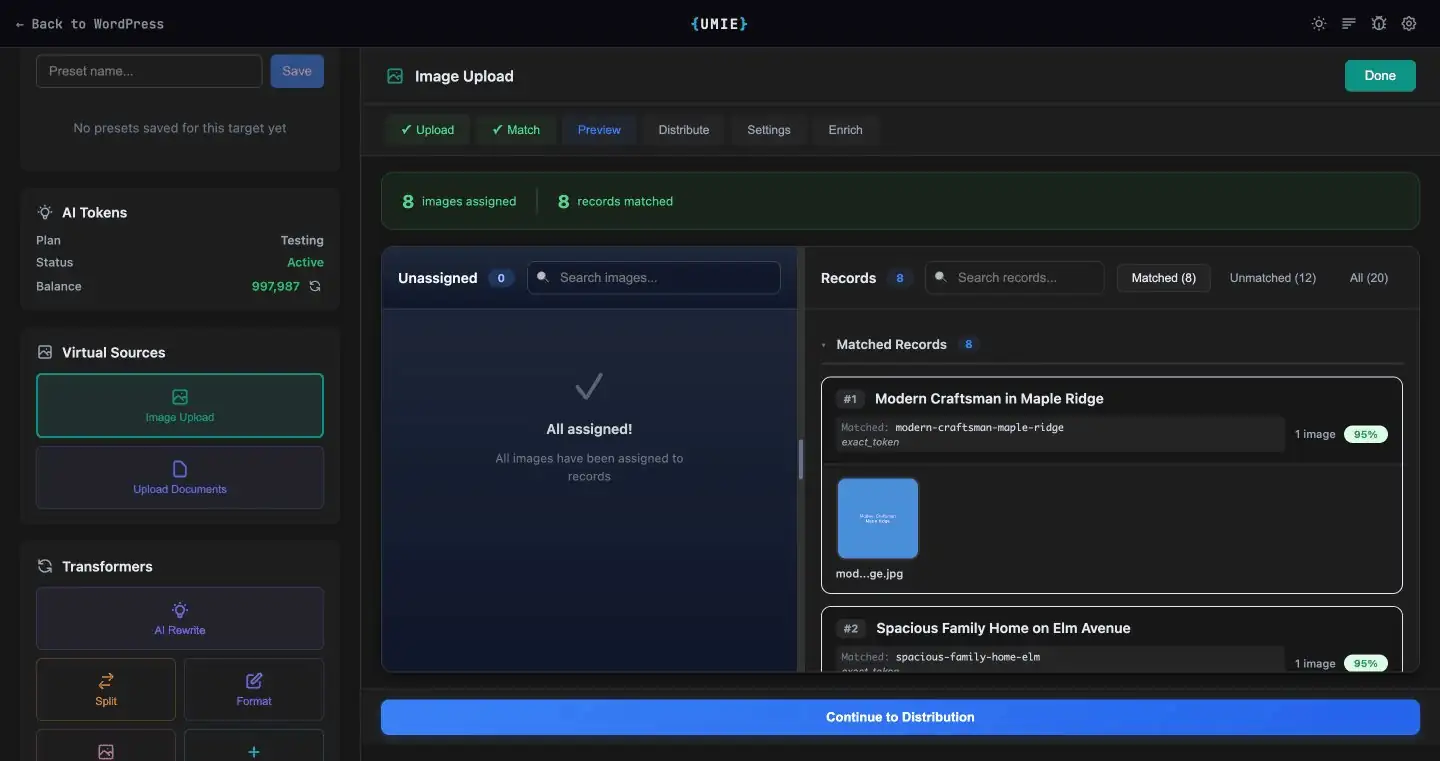Add the AI Rewrite transformer
Viewport: 1440px width, 761px height.
180,618
